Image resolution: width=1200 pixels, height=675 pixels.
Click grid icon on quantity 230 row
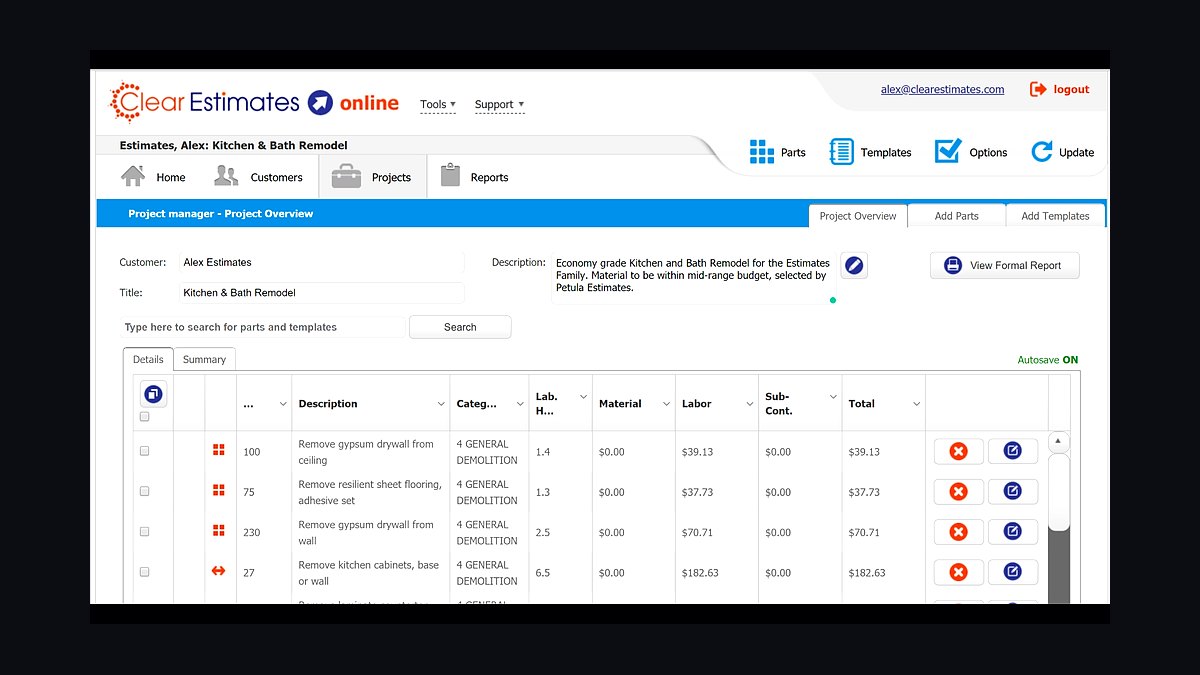[x=219, y=530]
